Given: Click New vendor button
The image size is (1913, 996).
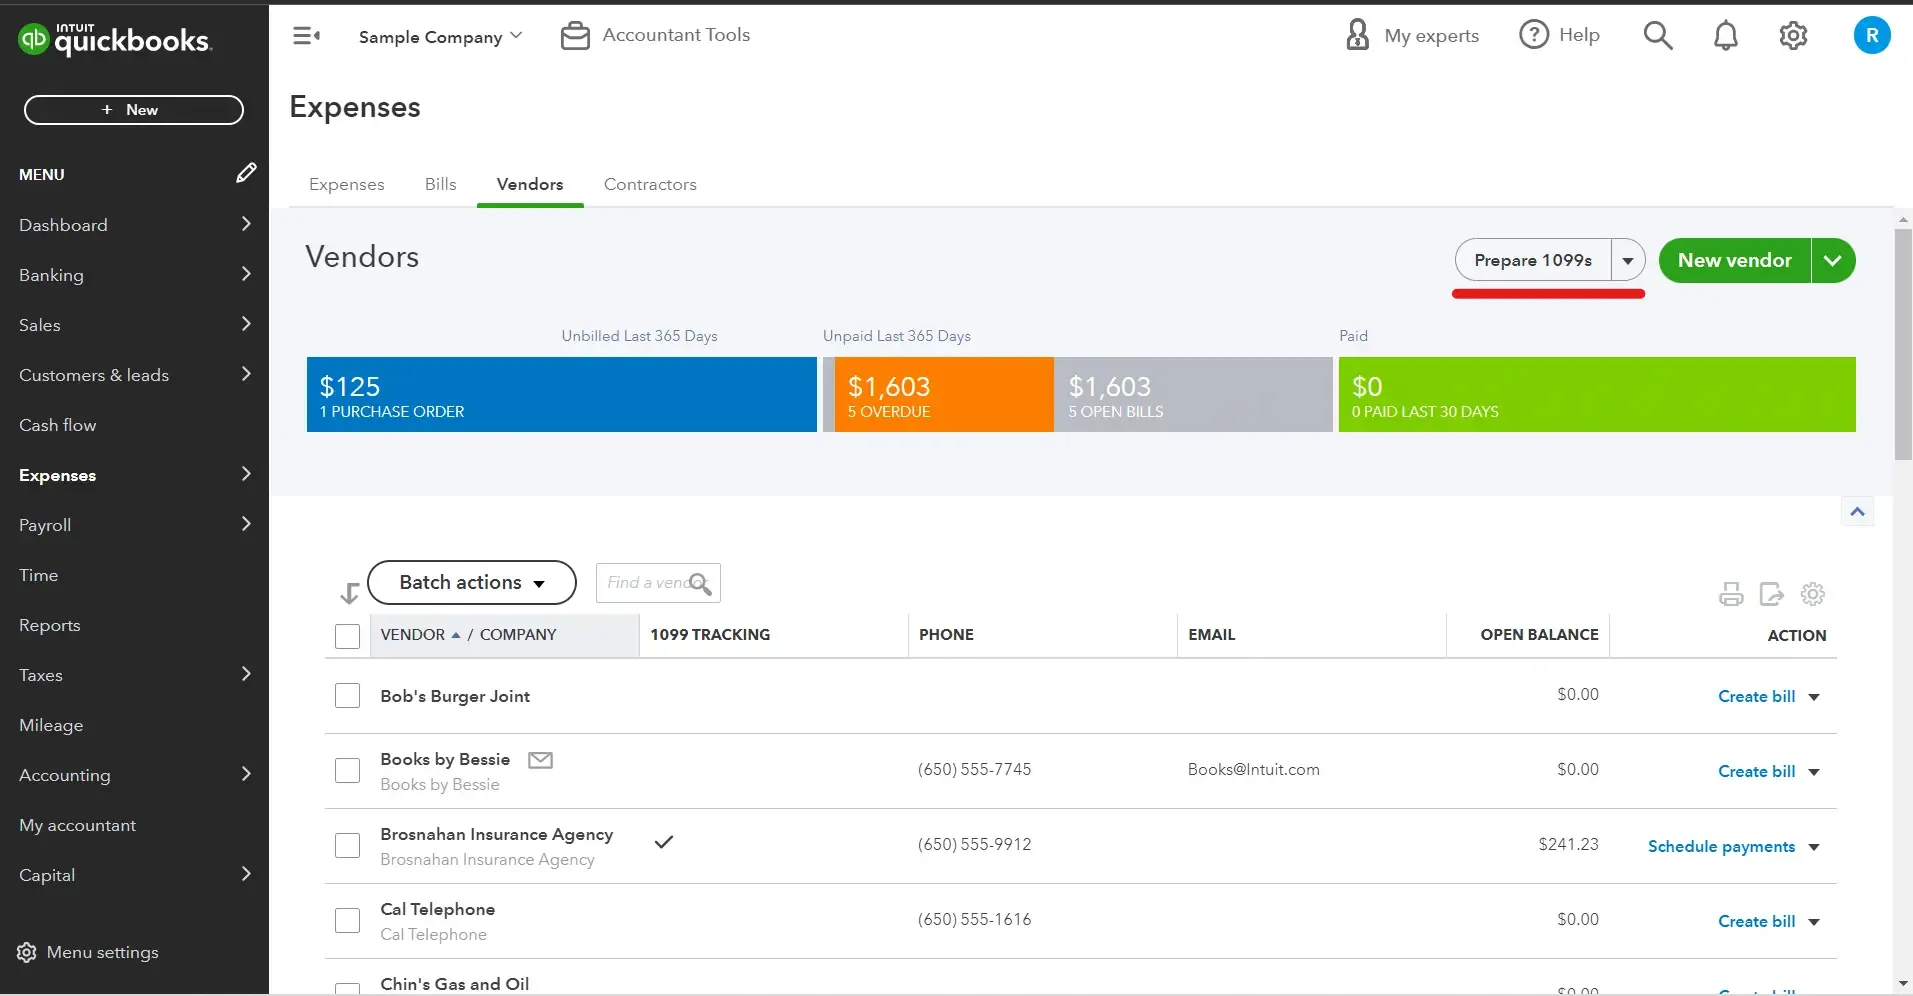Looking at the screenshot, I should [x=1735, y=260].
